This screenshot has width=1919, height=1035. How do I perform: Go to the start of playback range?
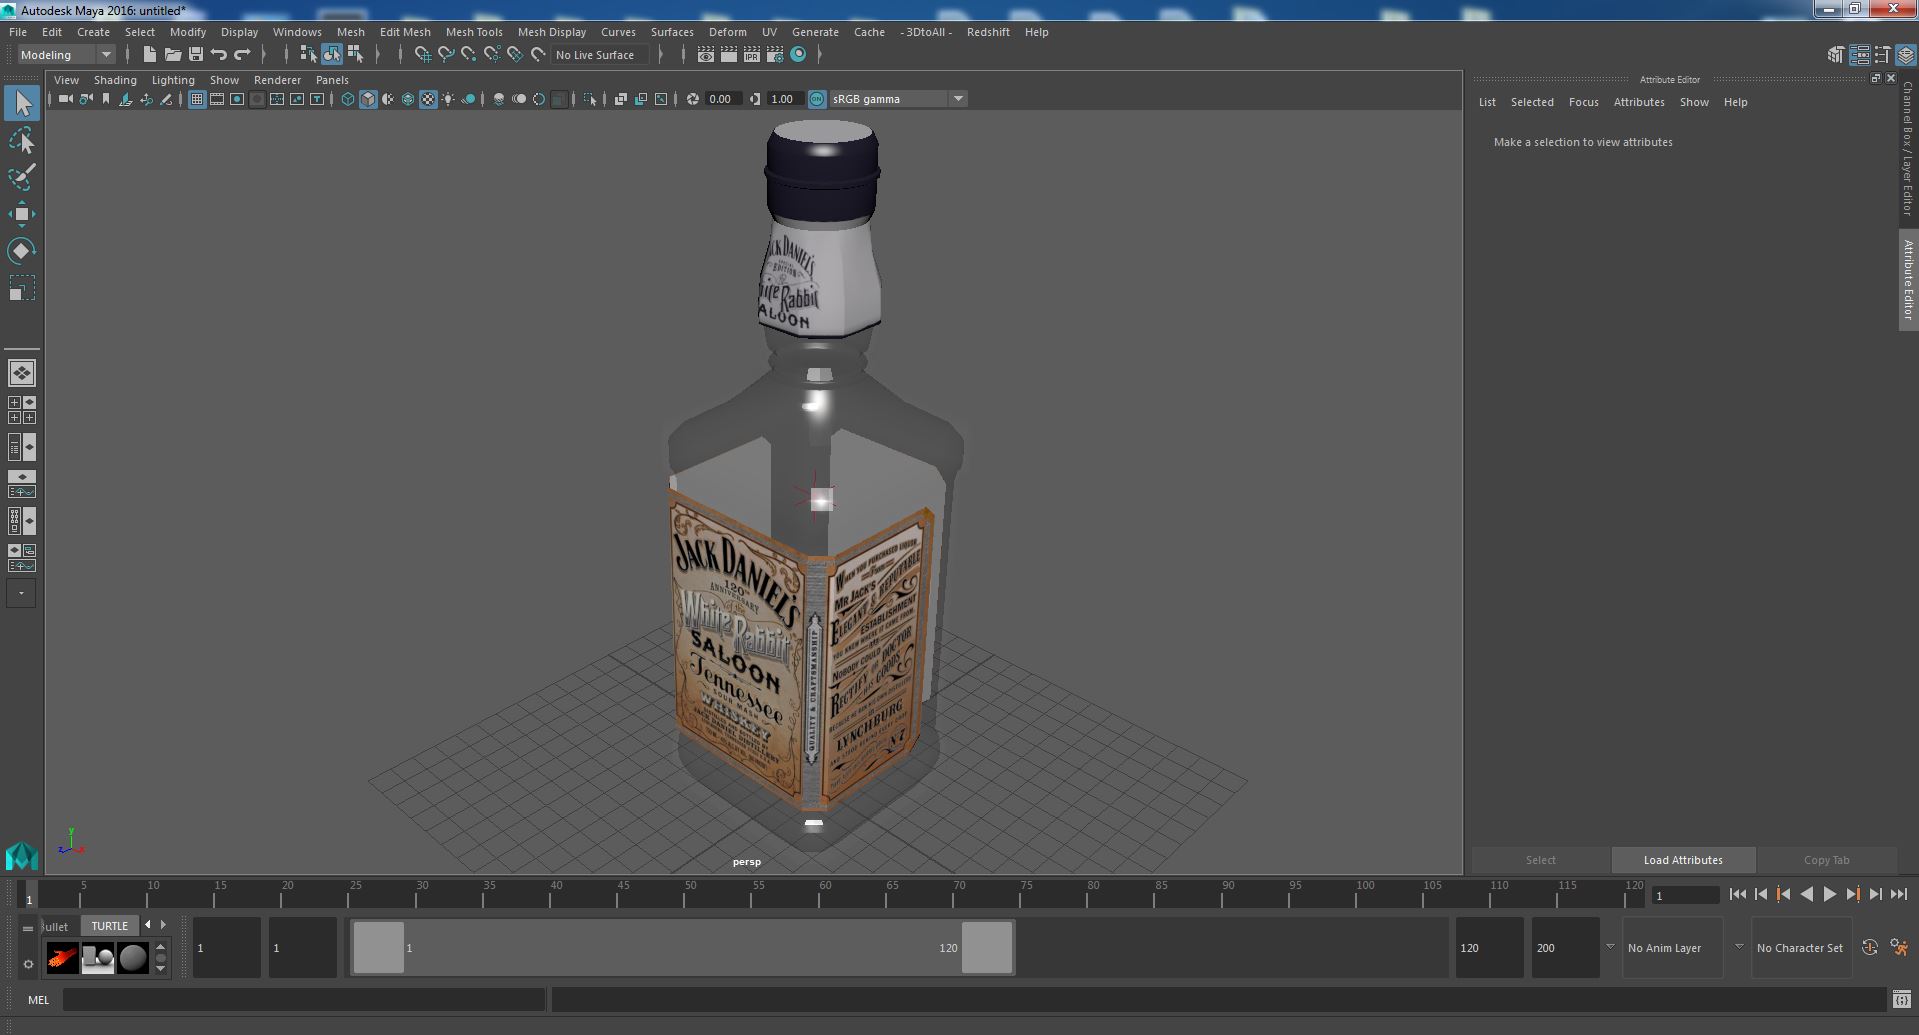pos(1737,895)
